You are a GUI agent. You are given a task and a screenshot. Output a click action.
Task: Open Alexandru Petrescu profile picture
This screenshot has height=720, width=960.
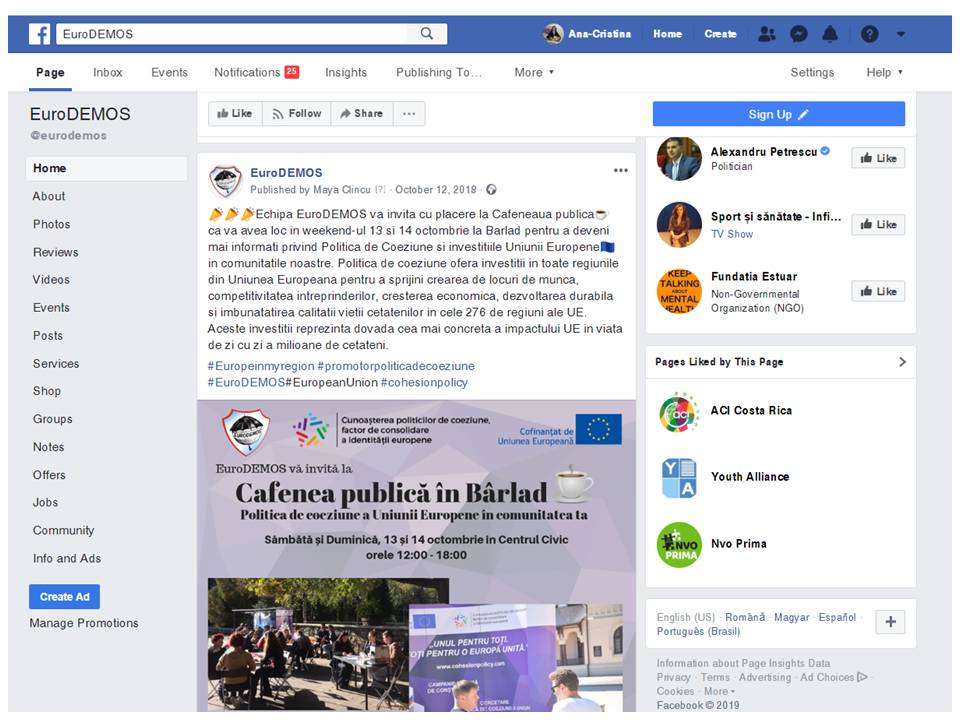coord(679,159)
